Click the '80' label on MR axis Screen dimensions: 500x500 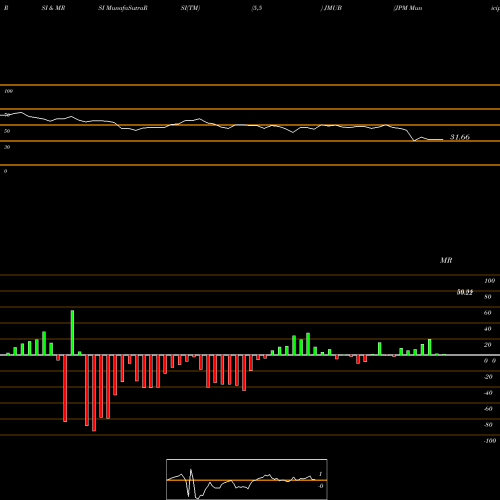pyautogui.click(x=488, y=297)
